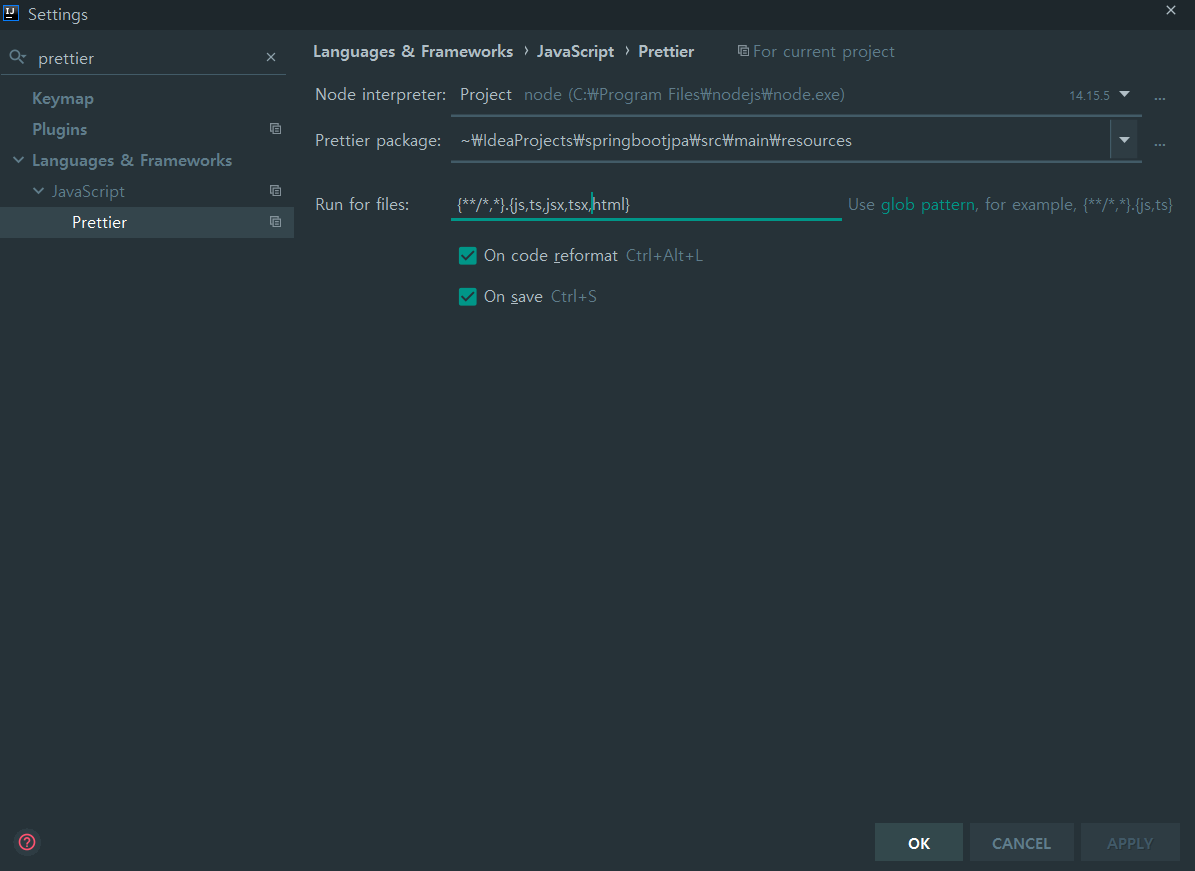Viewport: 1195px width, 871px height.
Task: Click the project-level icon beside JavaScript
Action: click(x=275, y=191)
